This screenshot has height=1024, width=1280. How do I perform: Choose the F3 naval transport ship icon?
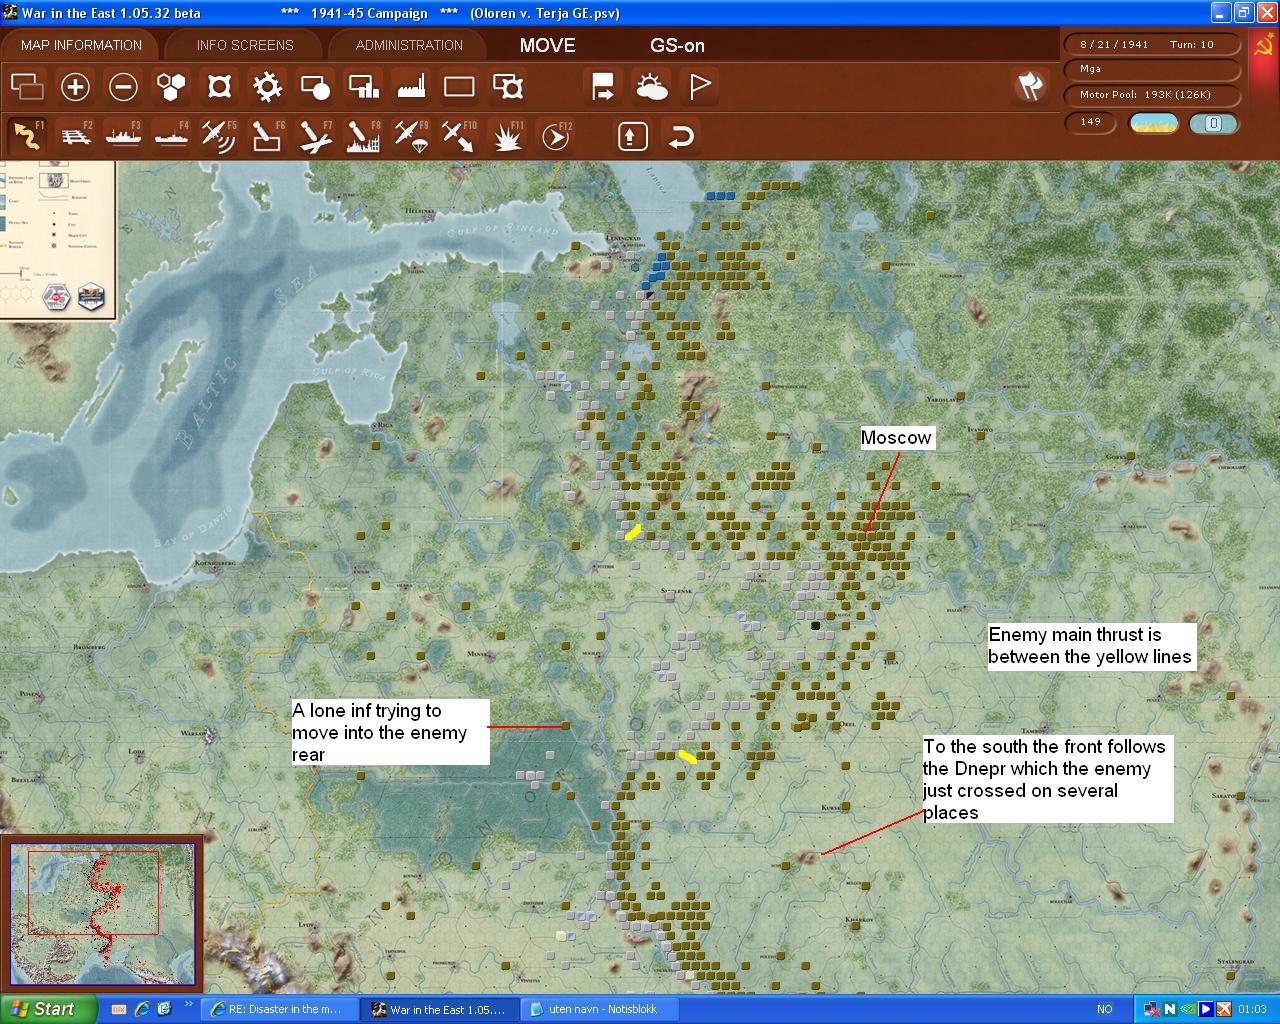[123, 136]
